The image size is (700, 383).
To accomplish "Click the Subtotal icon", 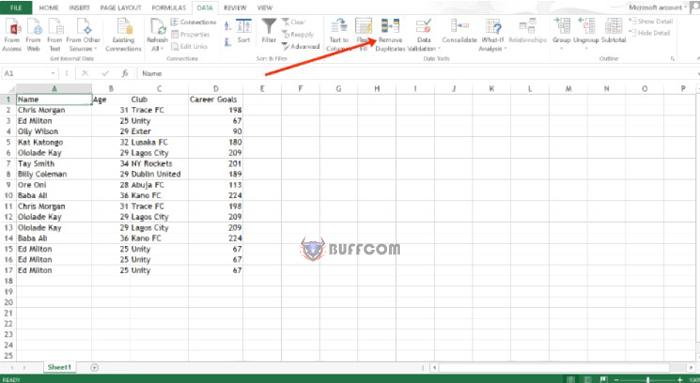I will 613,26.
